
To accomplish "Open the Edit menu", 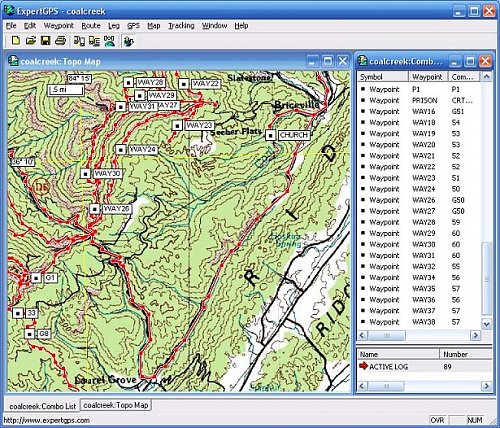I will click(30, 26).
